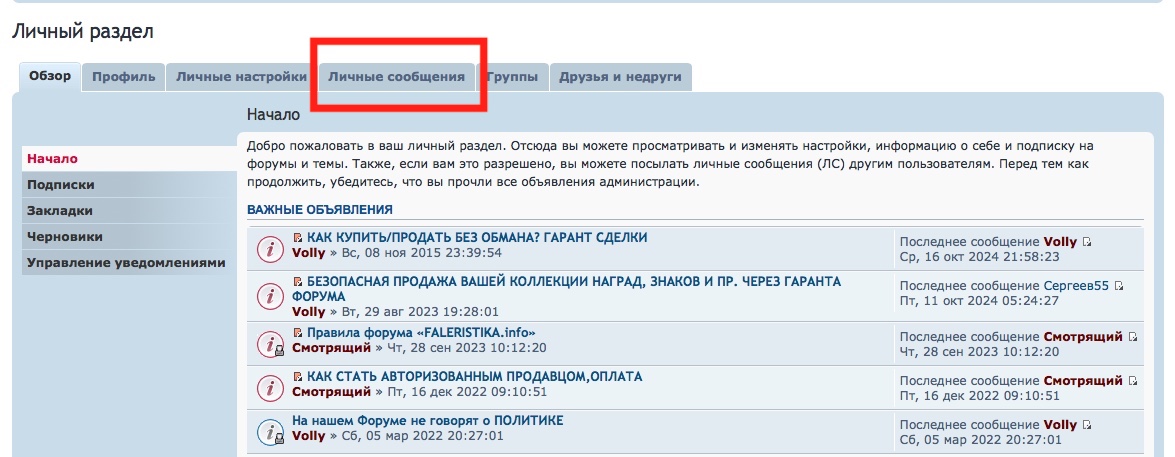The width and height of the screenshot is (1175, 457).
Task: Open last poster Volly dated 16 окт 2024
Action: 1060,242
